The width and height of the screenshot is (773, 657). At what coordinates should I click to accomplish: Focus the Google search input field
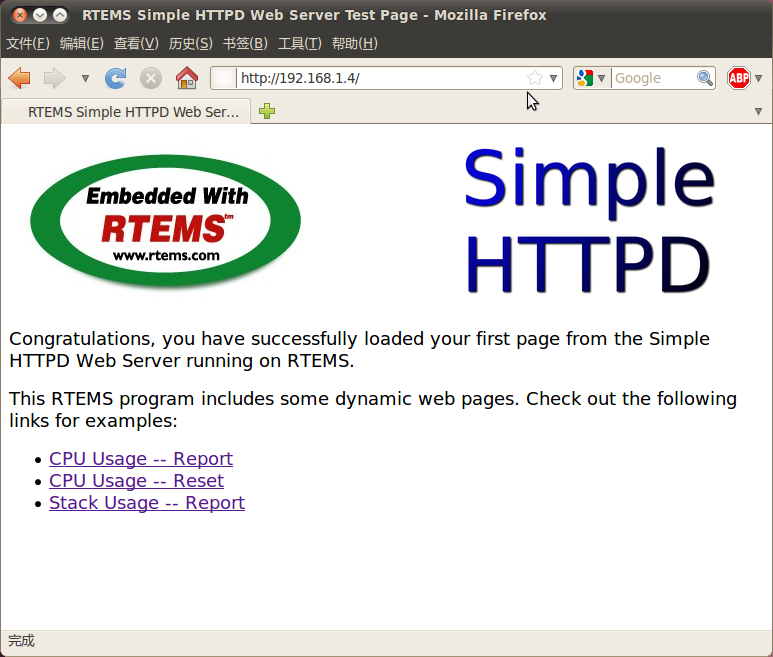coord(654,78)
